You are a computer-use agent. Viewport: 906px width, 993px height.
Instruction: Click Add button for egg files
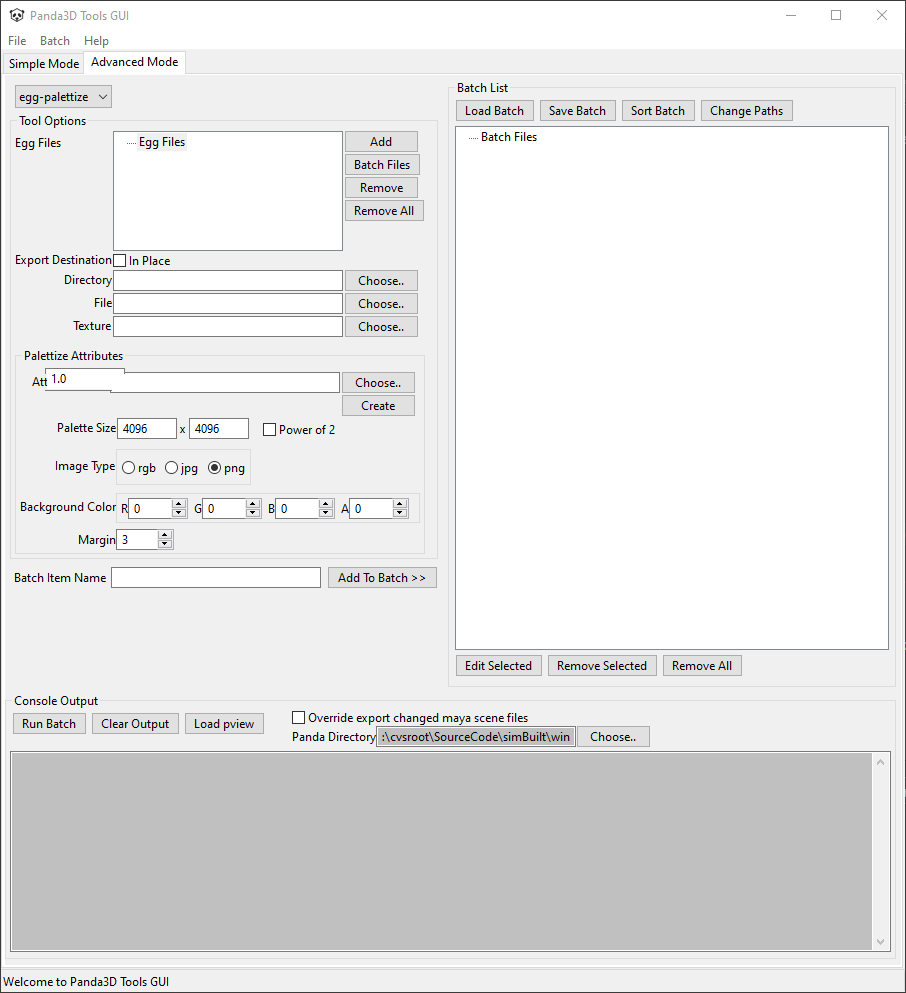point(381,142)
